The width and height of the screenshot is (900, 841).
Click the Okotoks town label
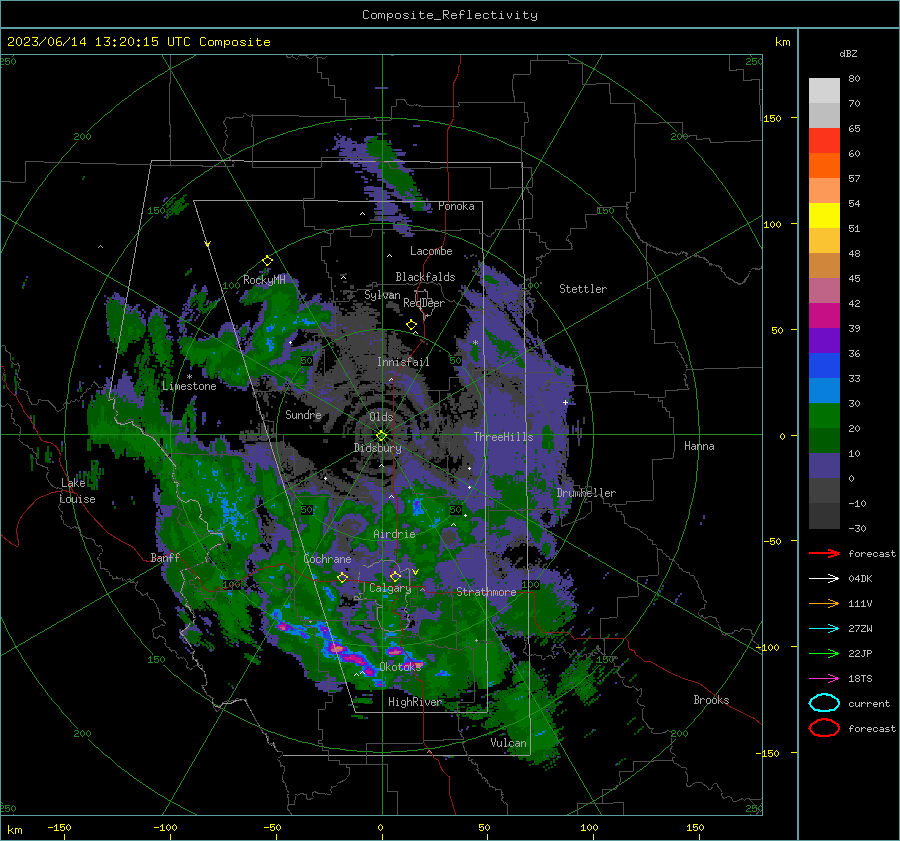coord(401,667)
